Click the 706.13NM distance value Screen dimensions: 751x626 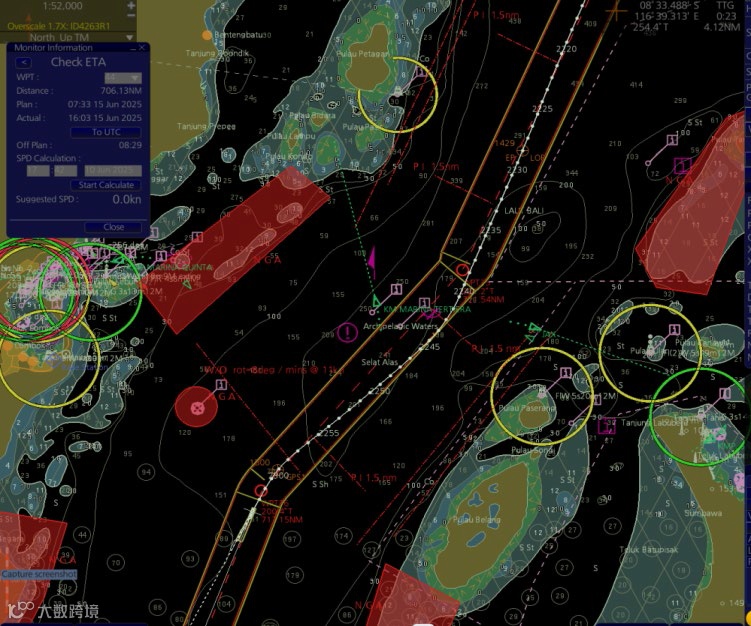[121, 91]
